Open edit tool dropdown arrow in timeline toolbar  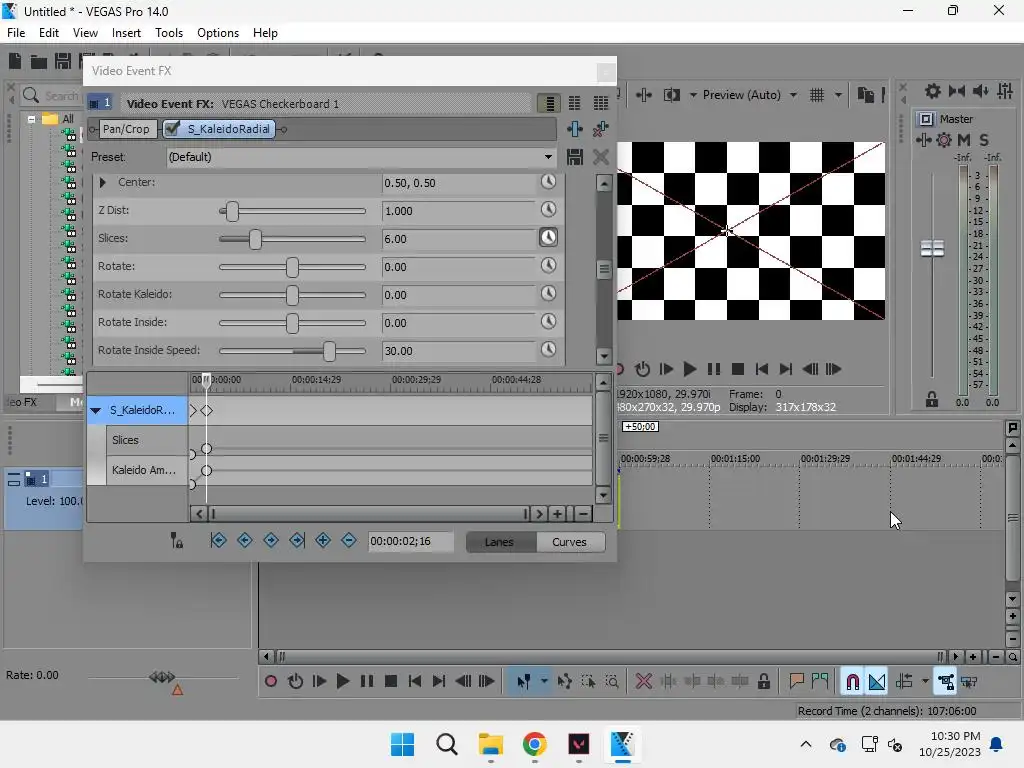tap(544, 681)
